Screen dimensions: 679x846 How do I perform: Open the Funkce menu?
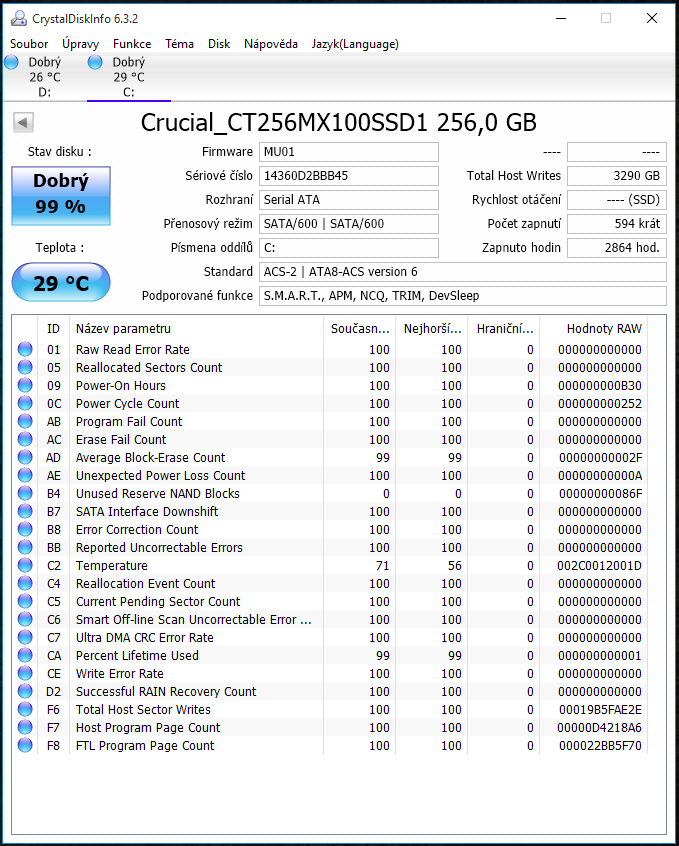[132, 44]
